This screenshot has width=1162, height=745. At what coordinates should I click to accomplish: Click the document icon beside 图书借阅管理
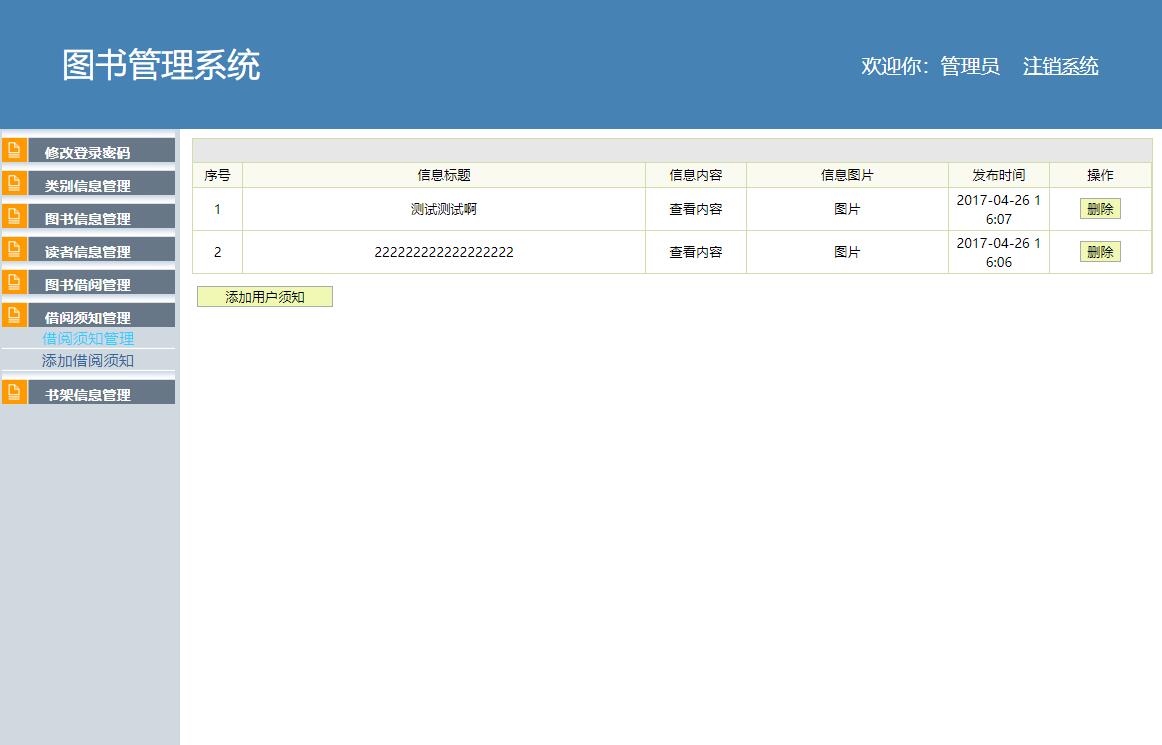13,283
